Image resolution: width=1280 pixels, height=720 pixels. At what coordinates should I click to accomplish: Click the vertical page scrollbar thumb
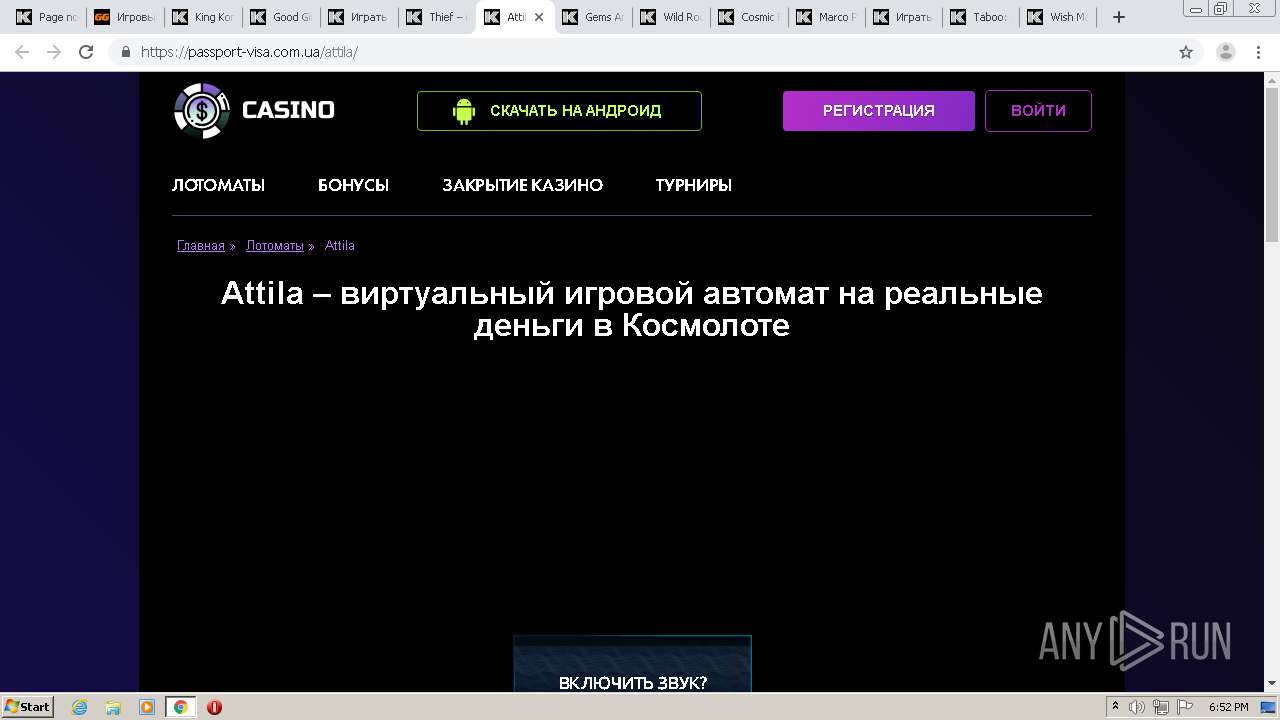coord(1272,165)
